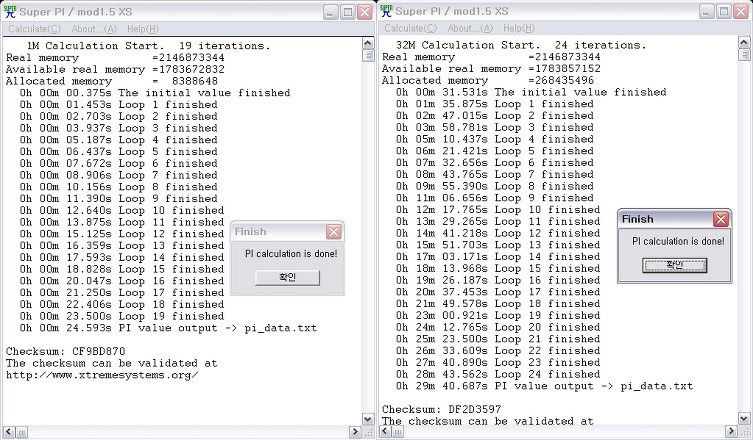The width and height of the screenshot is (753, 440).
Task: Click 'Loop 19 finished' line in left window
Action: tap(122, 316)
